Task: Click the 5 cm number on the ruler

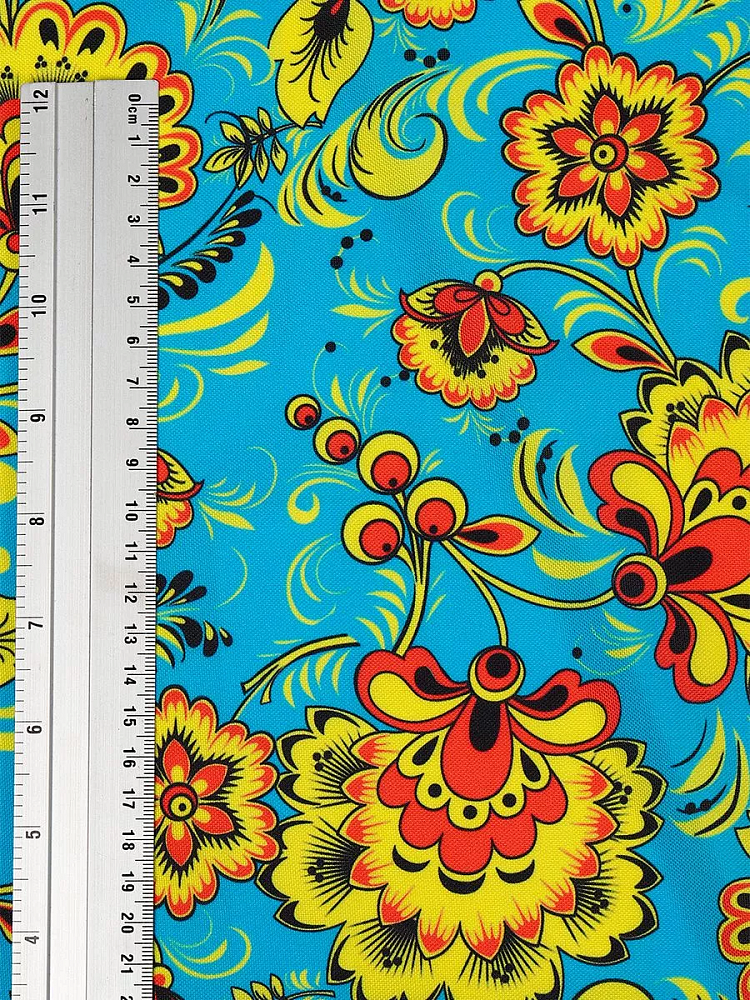Action: coord(132,300)
